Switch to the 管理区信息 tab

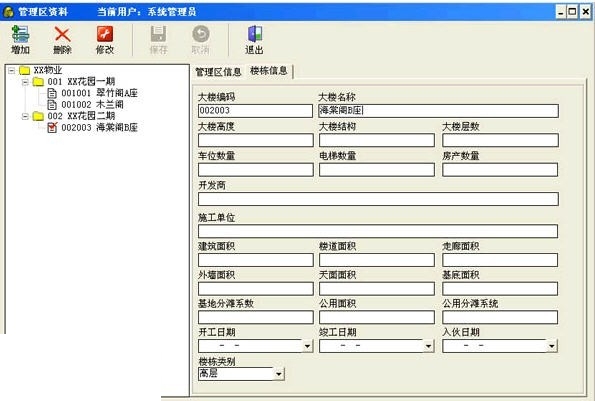[218, 72]
